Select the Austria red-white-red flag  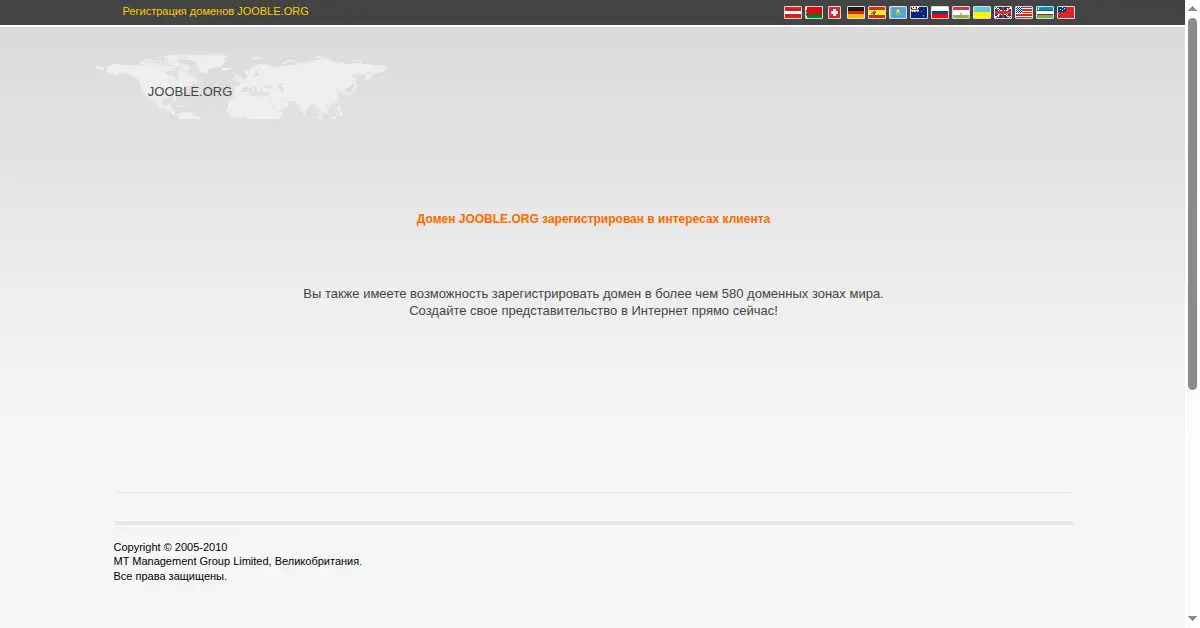click(793, 12)
